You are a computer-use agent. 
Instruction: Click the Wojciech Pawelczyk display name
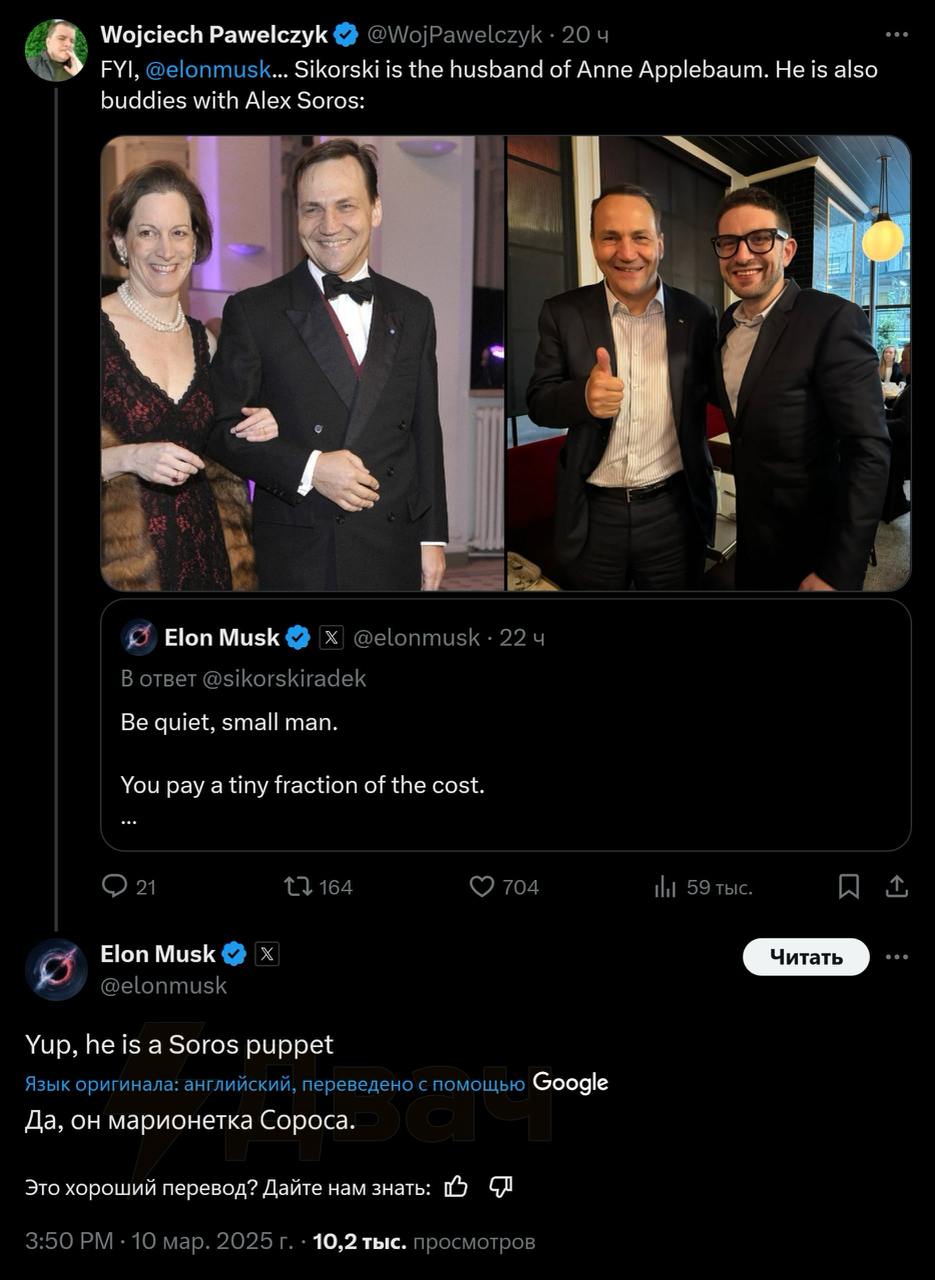pyautogui.click(x=214, y=34)
